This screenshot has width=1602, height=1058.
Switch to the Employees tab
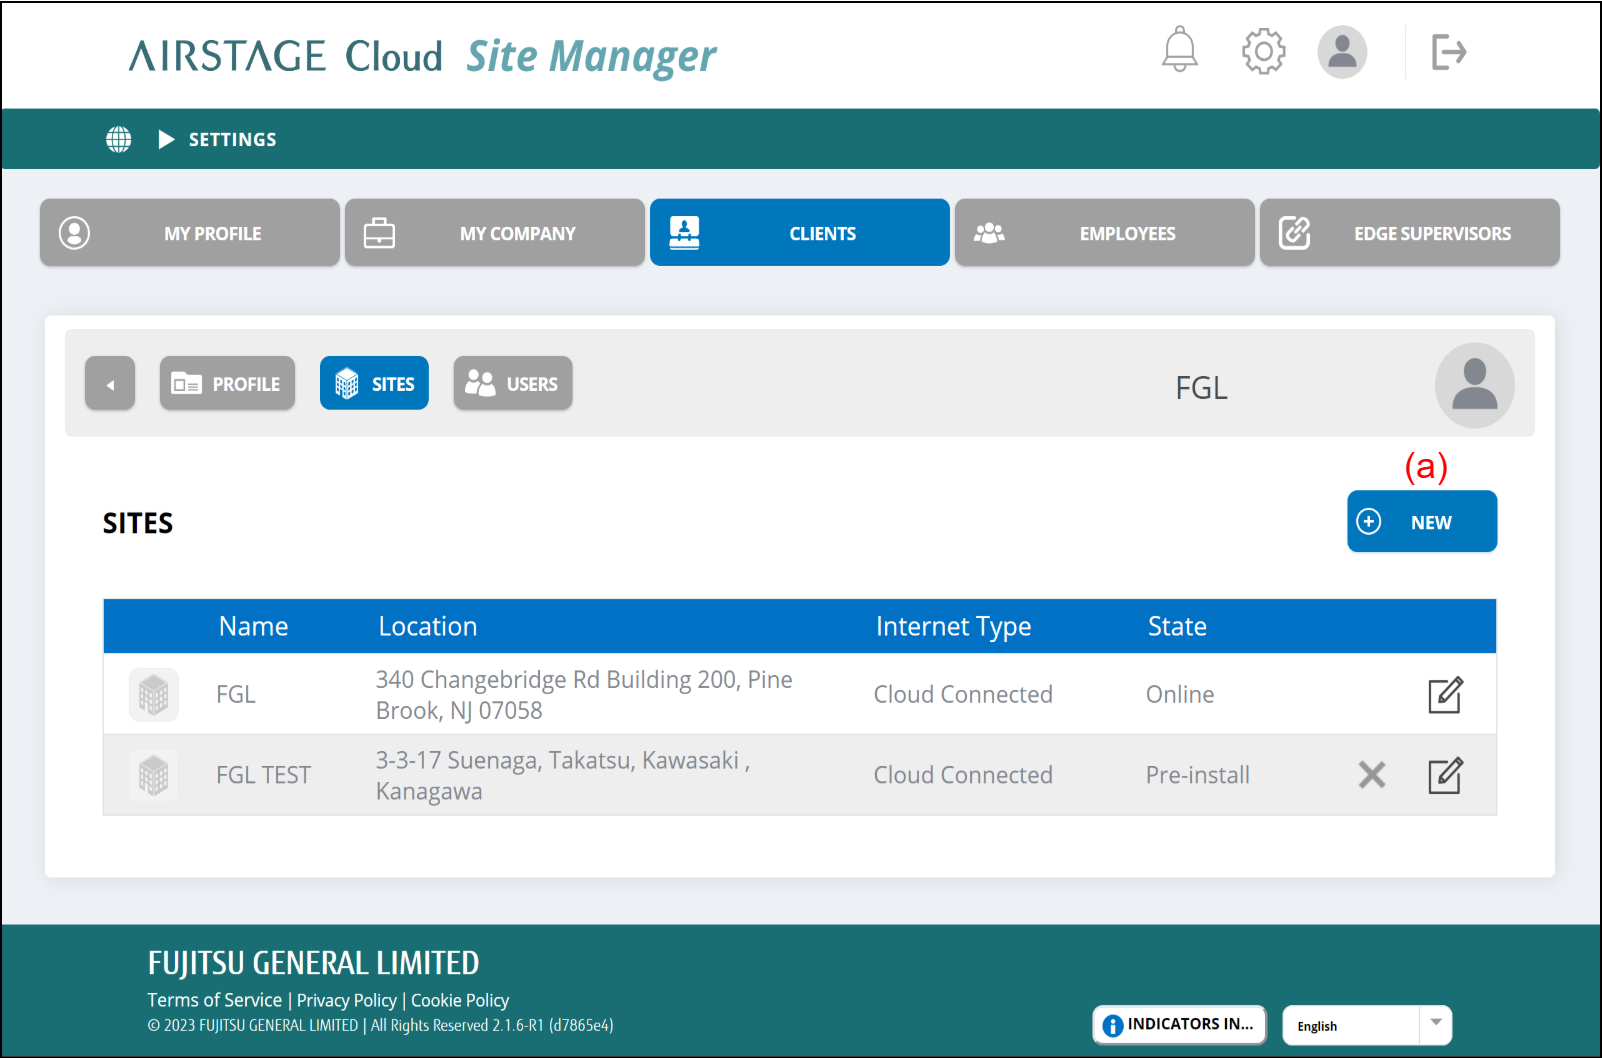(x=1104, y=233)
